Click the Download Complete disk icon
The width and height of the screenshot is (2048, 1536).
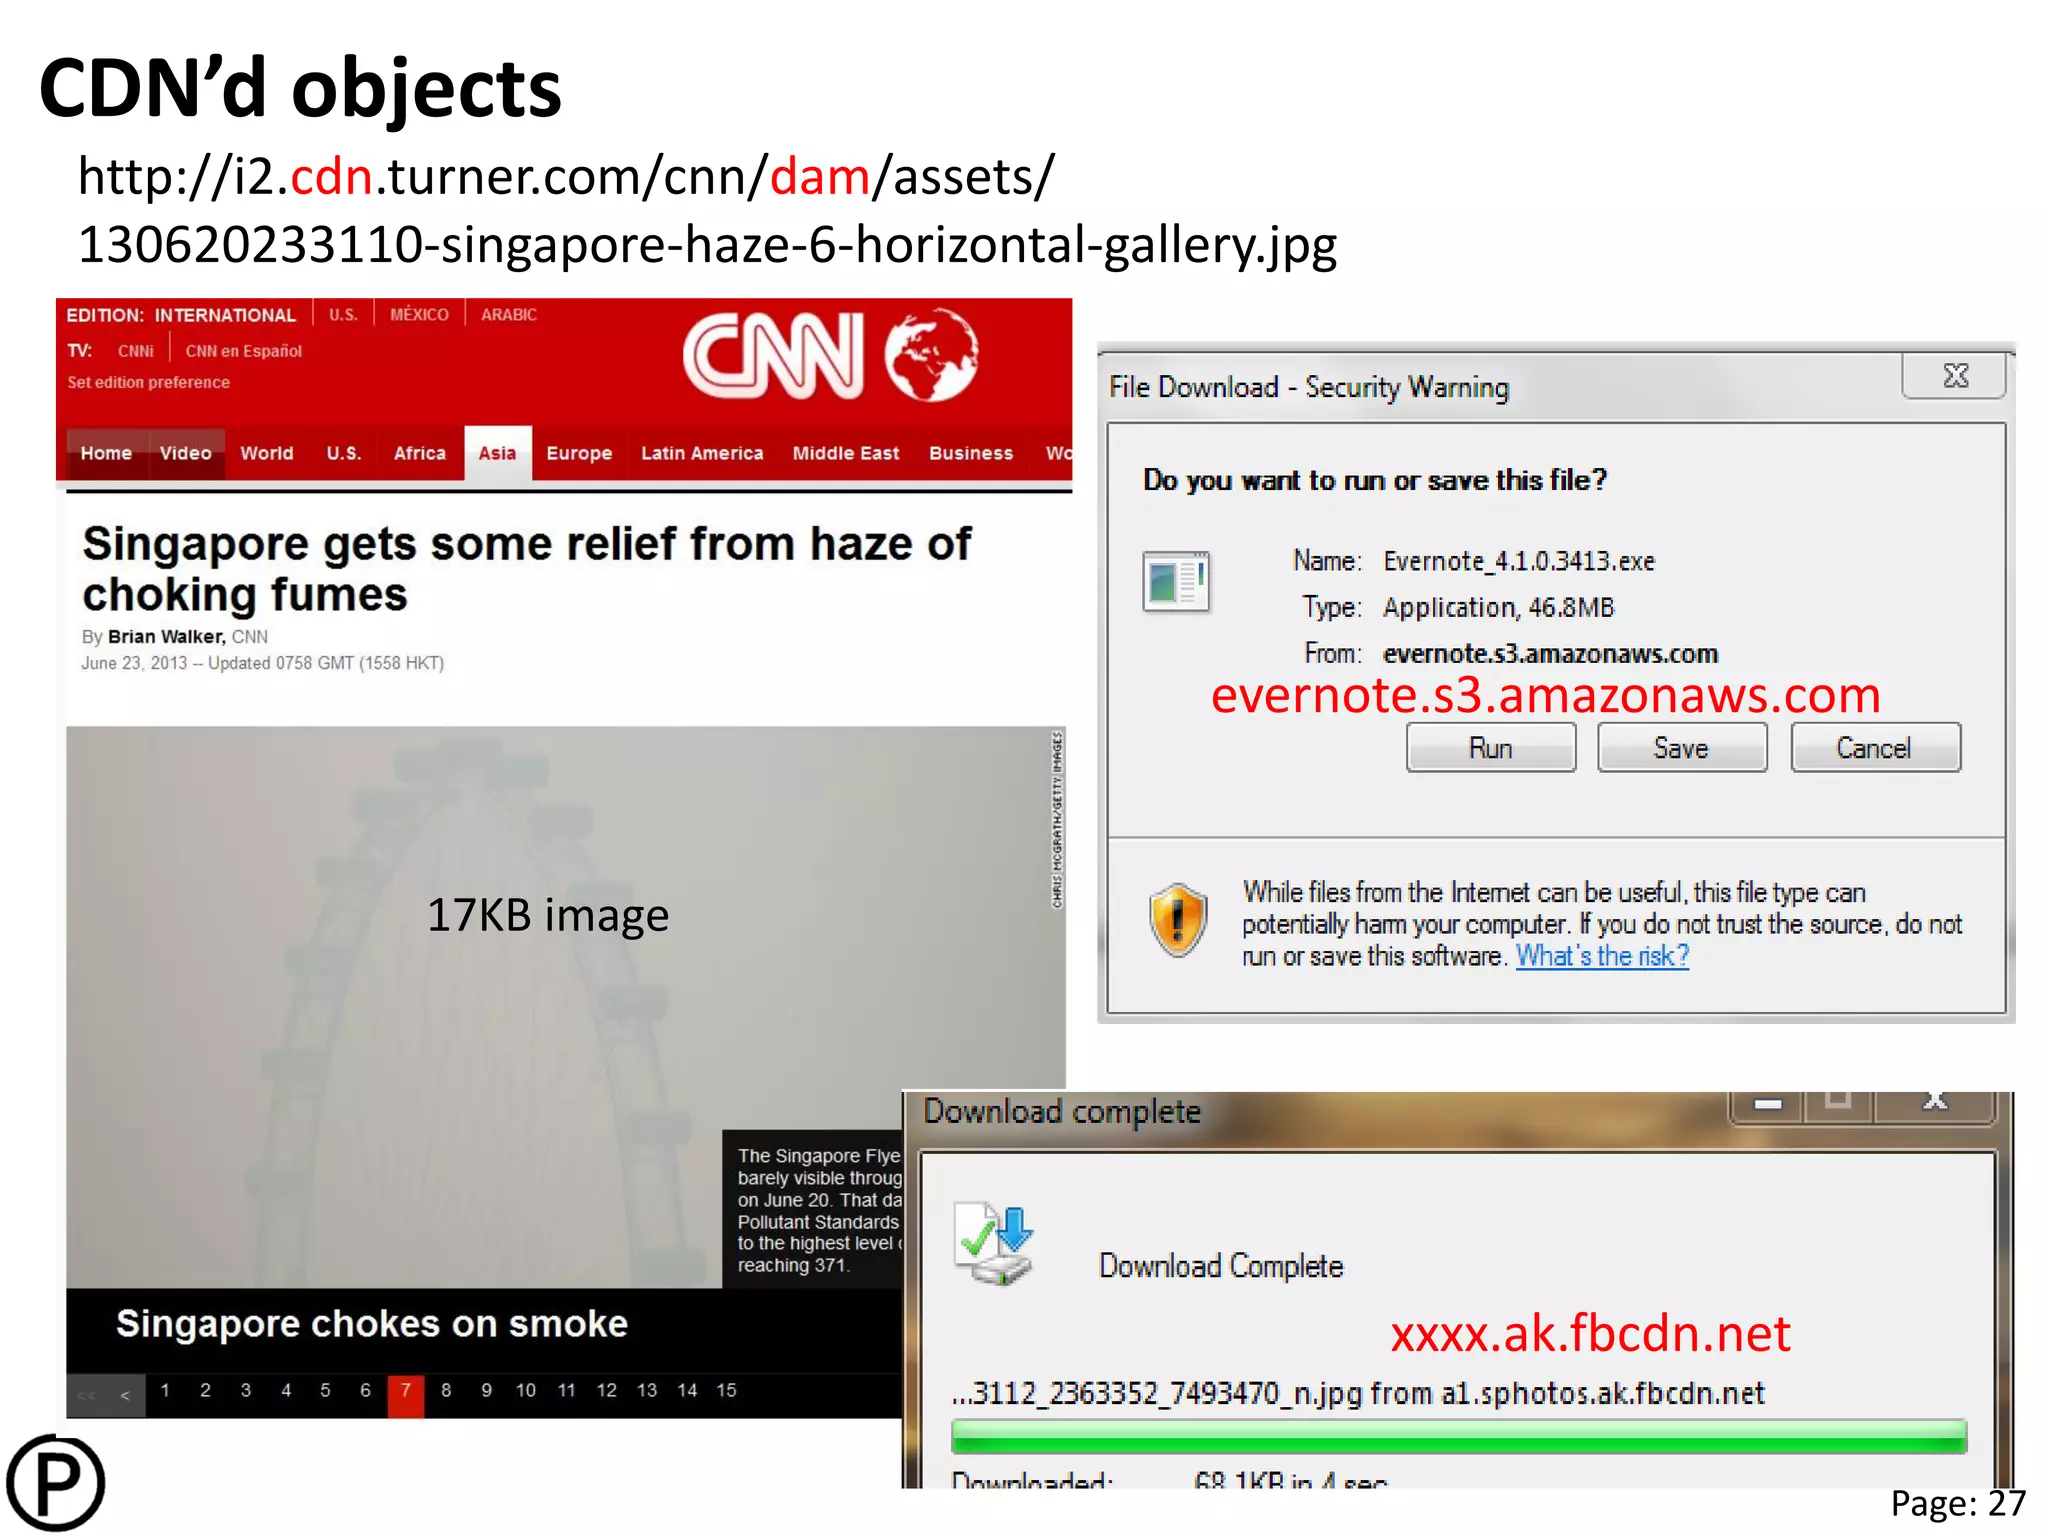tap(993, 1244)
